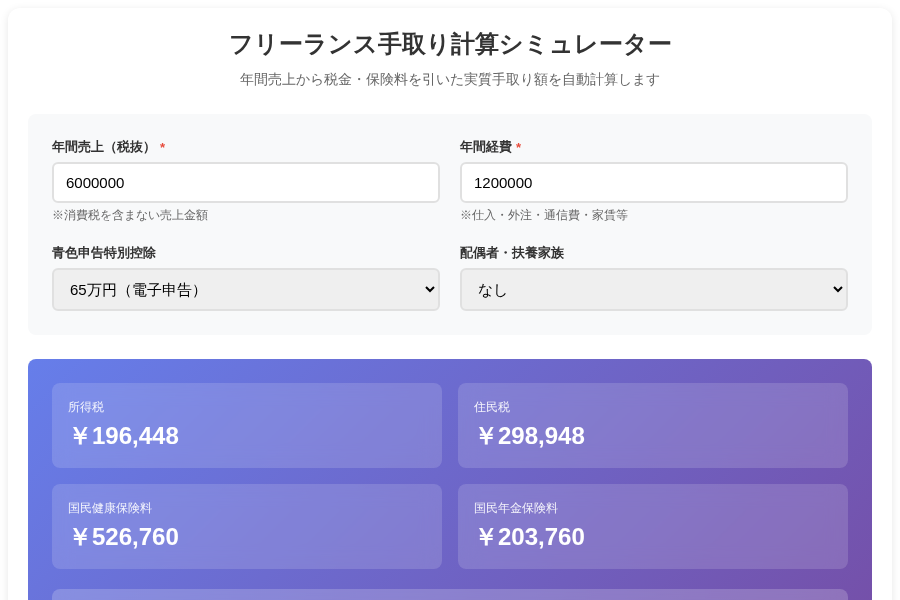Expand the 配偶者・扶養家族 dropdown

click(653, 290)
